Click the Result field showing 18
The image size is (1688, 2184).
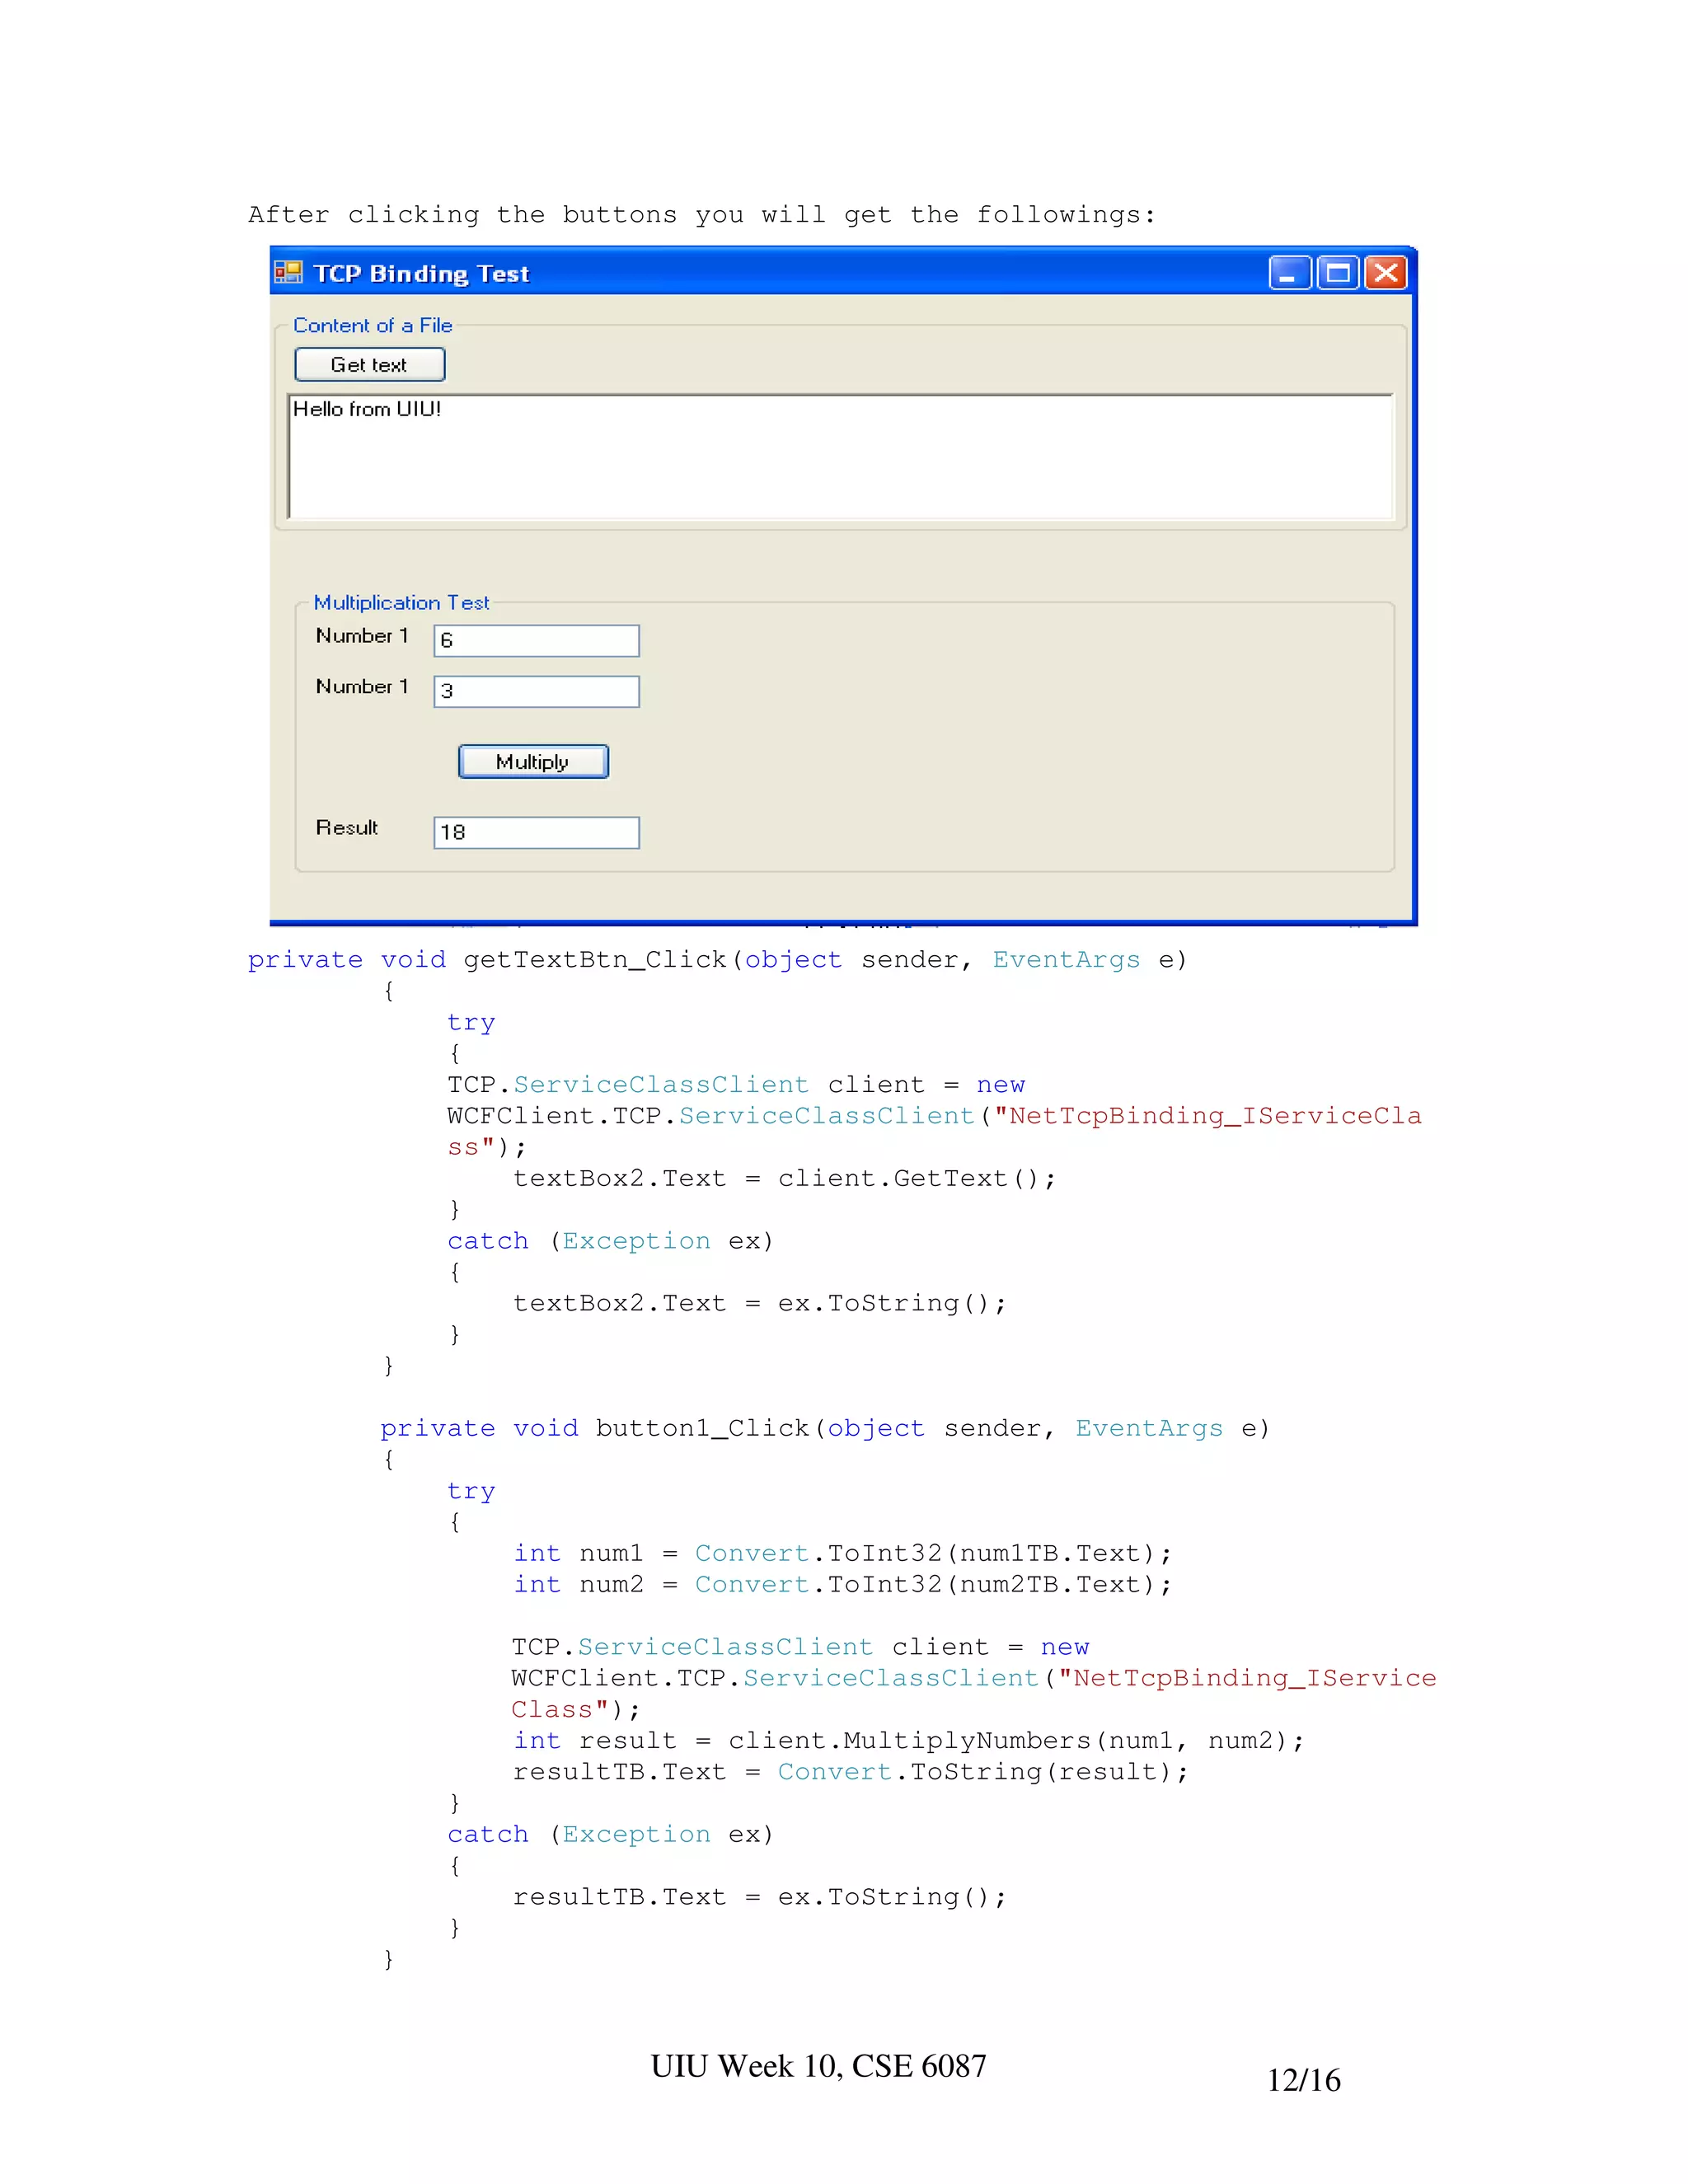[x=536, y=833]
